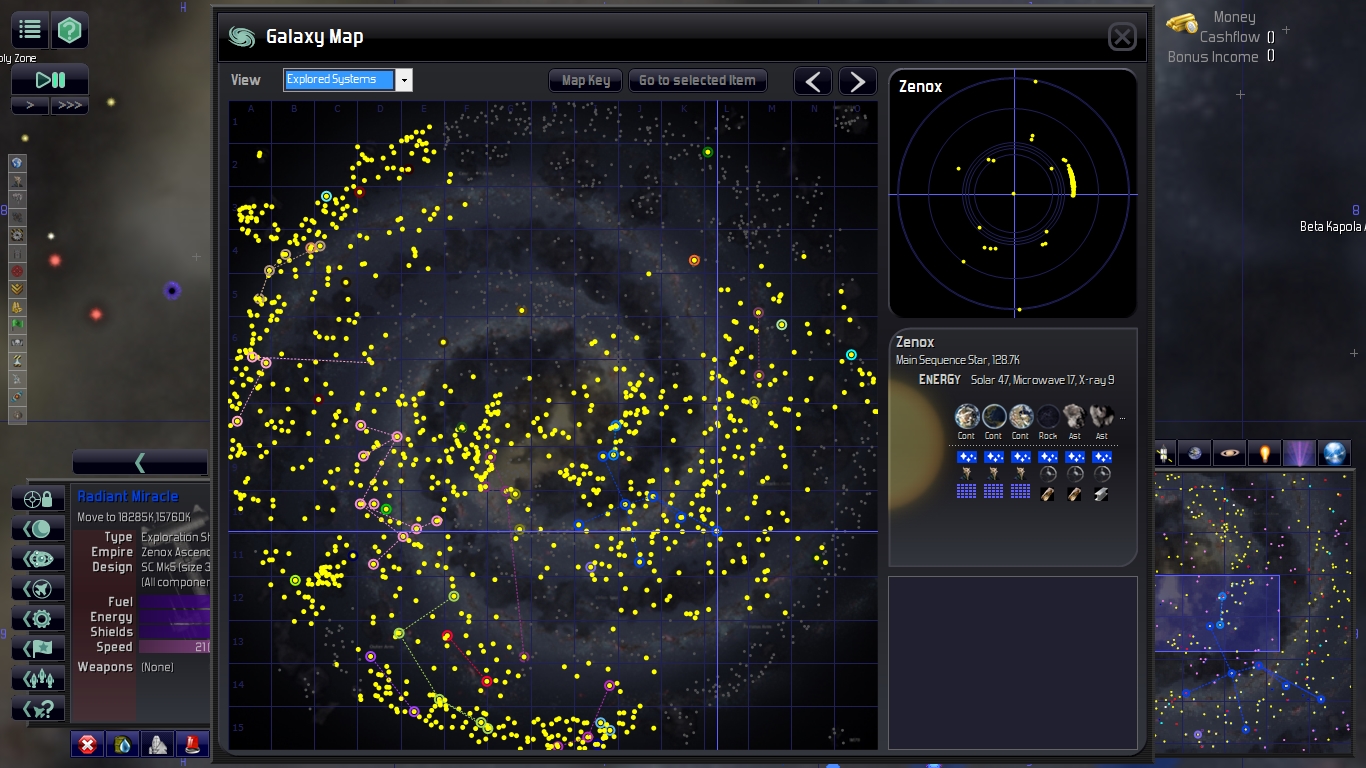
Task: Click the Main Sequence Star, 128.7K text
Action: [951, 360]
